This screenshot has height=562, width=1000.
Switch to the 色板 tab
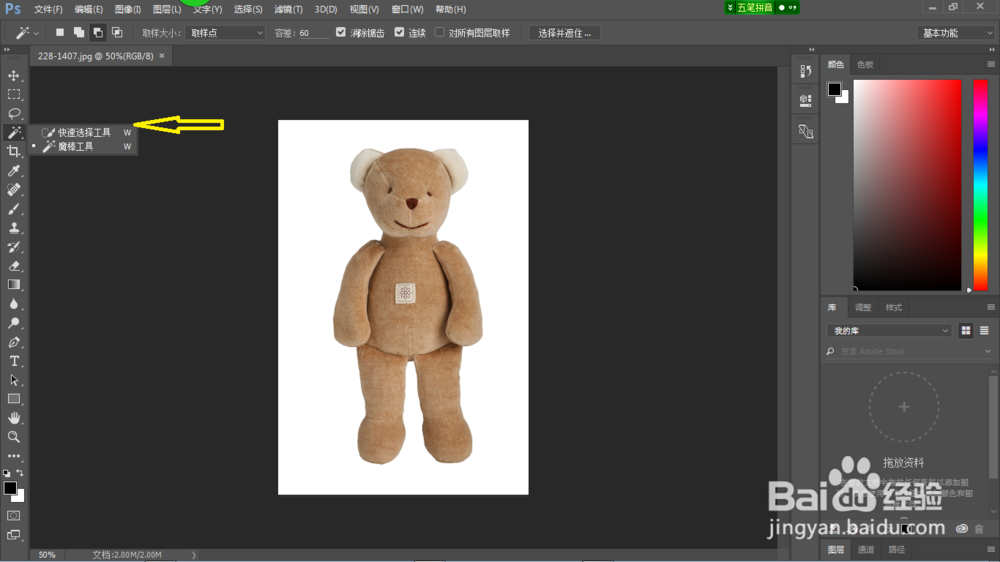point(865,64)
